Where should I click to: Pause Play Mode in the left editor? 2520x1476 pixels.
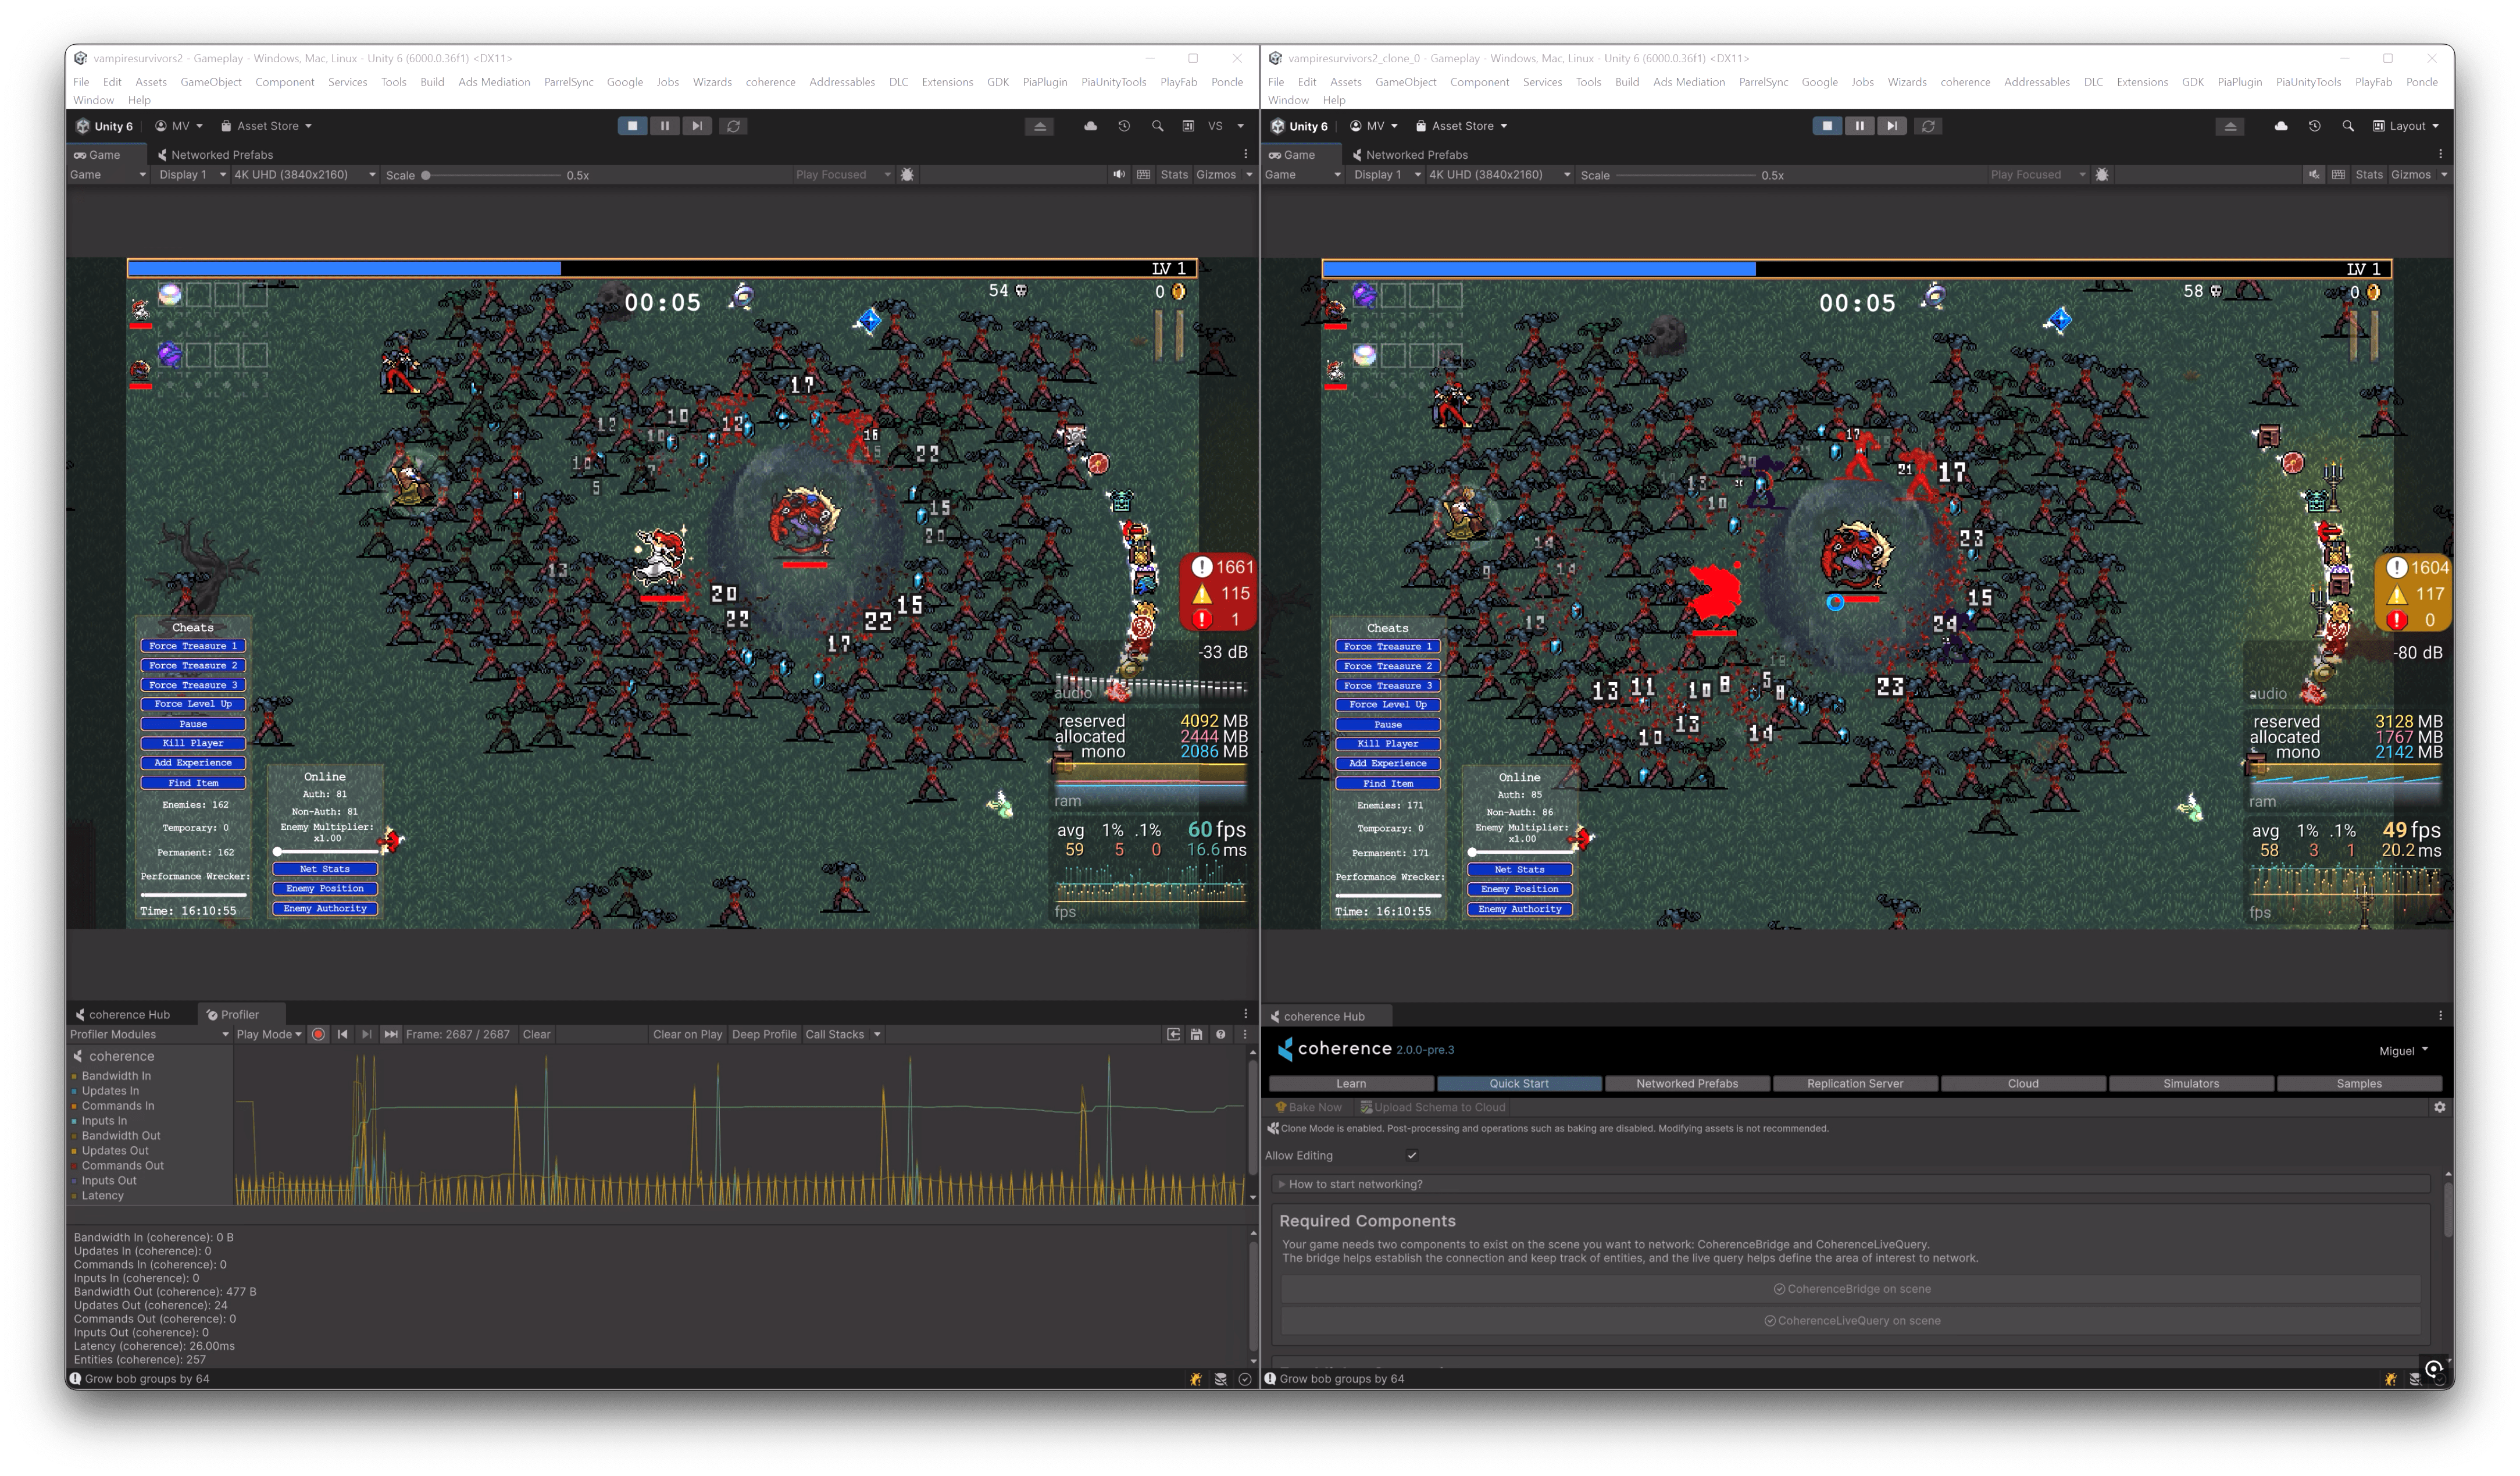(x=665, y=126)
